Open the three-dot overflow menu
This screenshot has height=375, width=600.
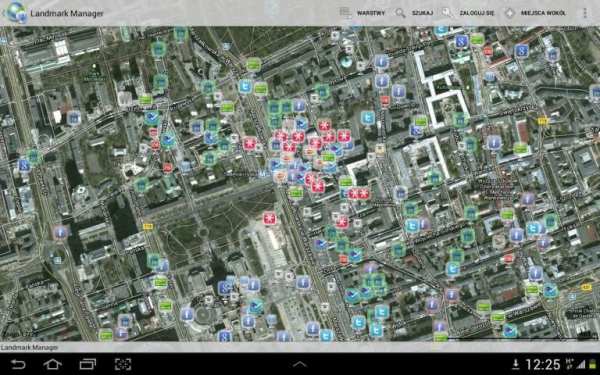click(585, 13)
